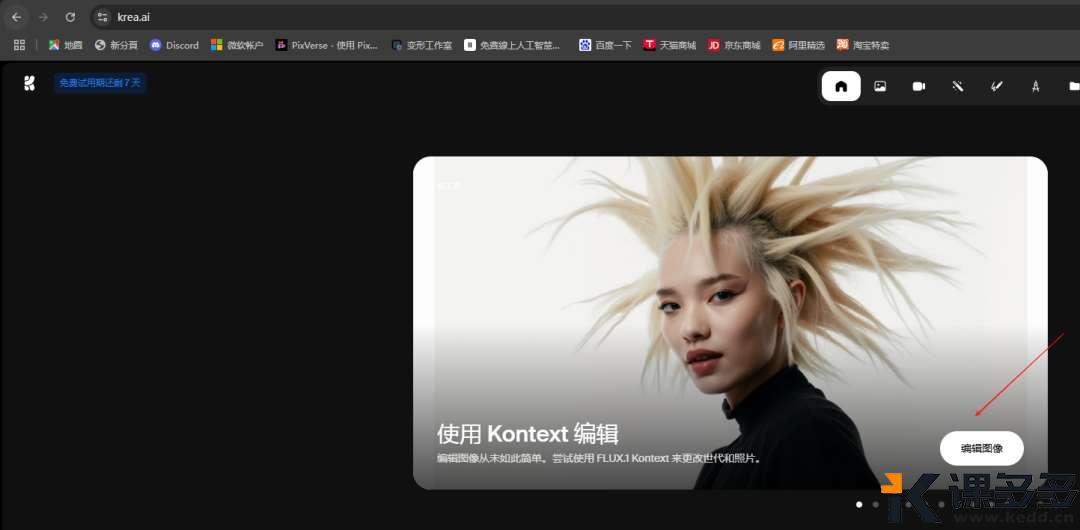Open the Discord bookmark
Viewport: 1080px width, 530px height.
point(174,45)
